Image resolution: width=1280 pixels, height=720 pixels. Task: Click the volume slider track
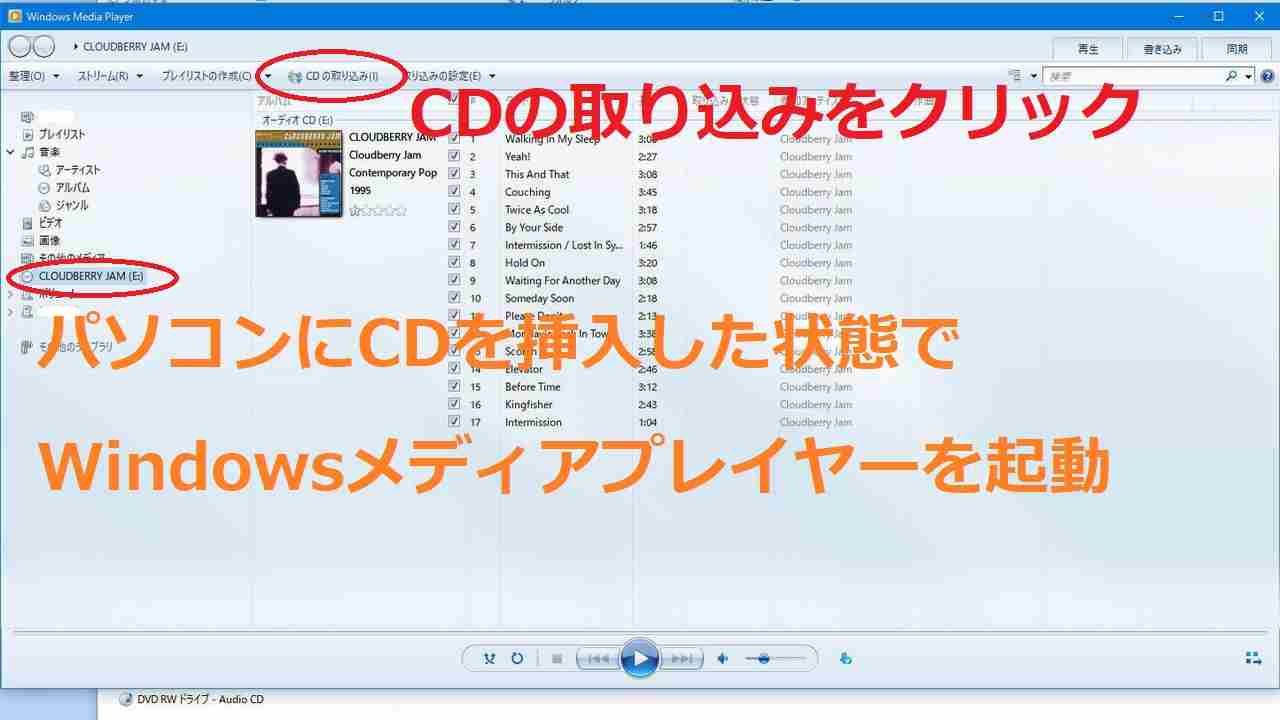(776, 659)
